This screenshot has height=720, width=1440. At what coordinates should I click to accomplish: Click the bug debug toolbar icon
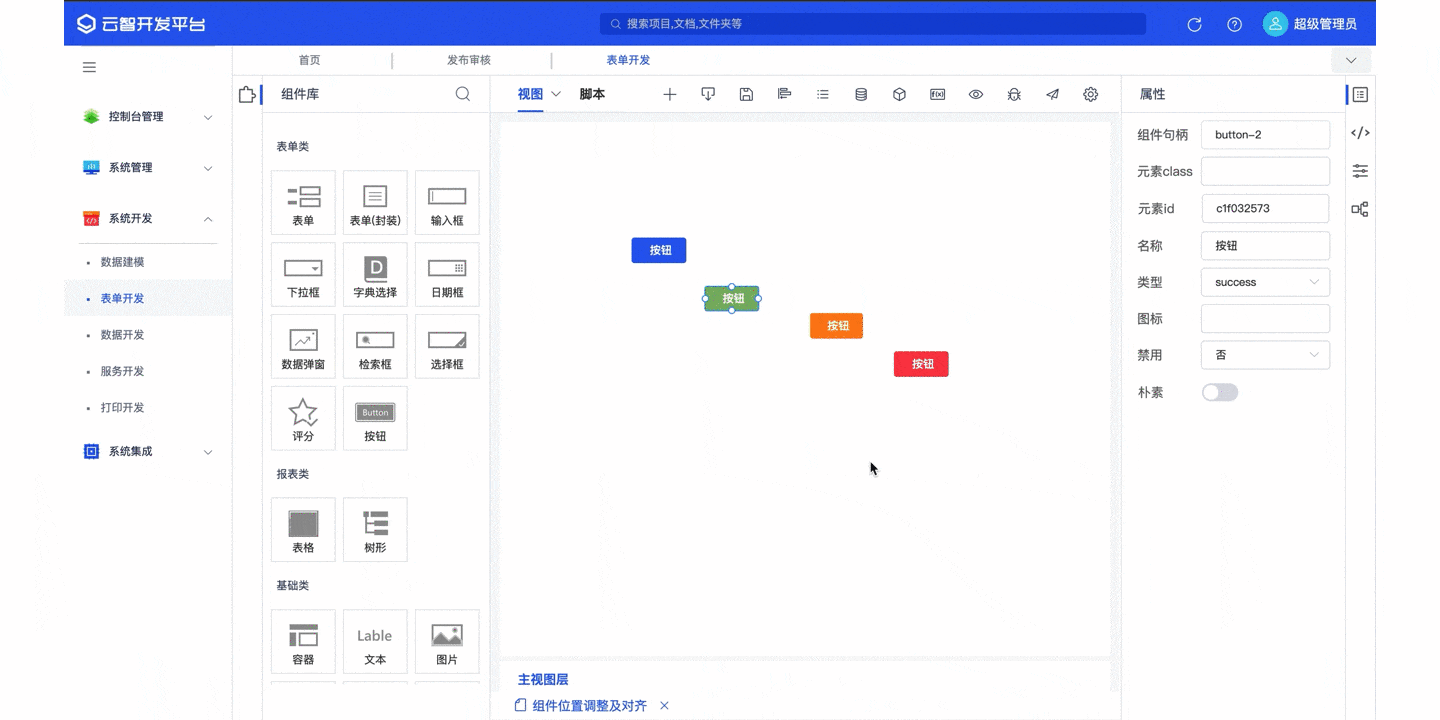[x=1014, y=94]
